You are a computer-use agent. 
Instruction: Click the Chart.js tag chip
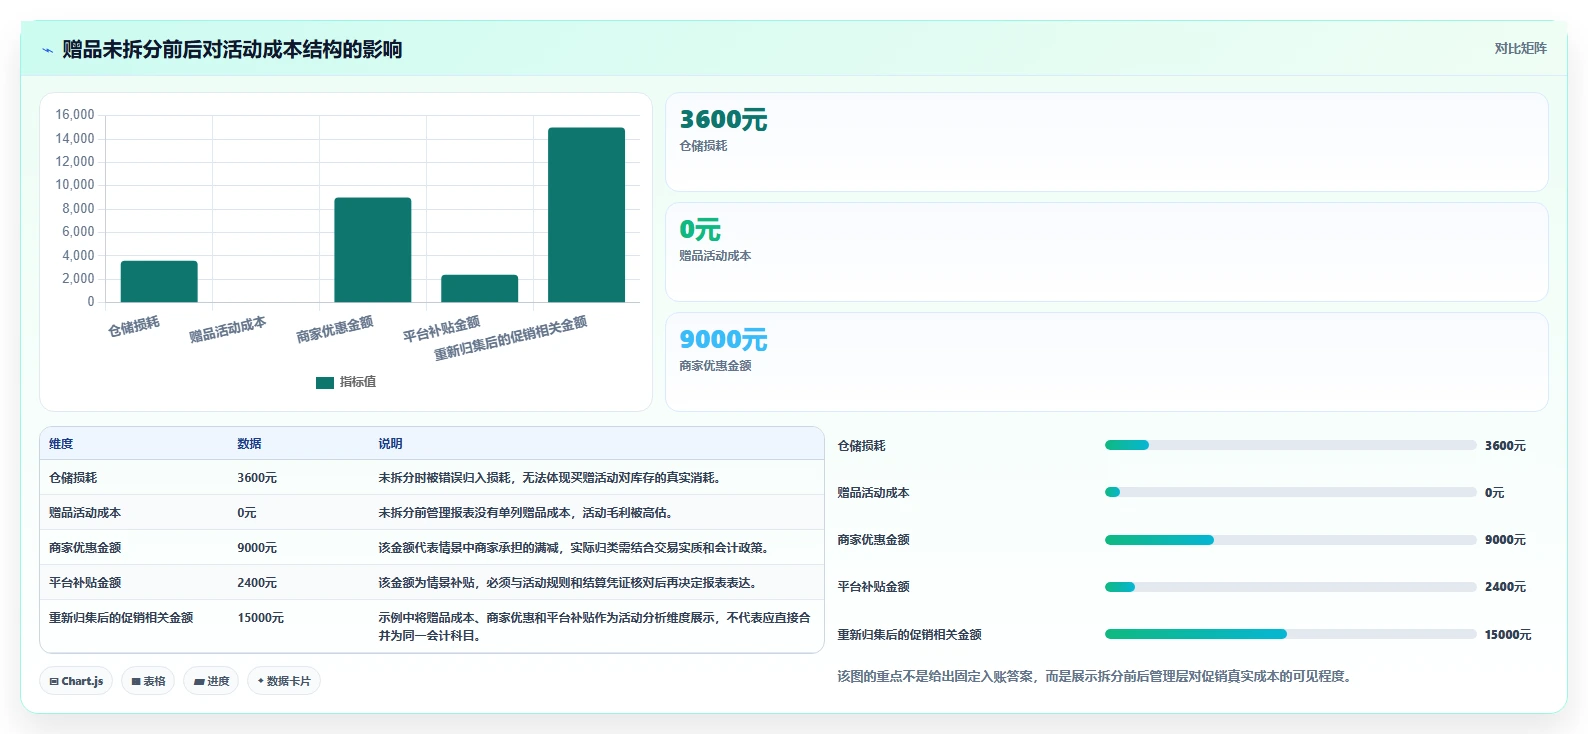[76, 681]
